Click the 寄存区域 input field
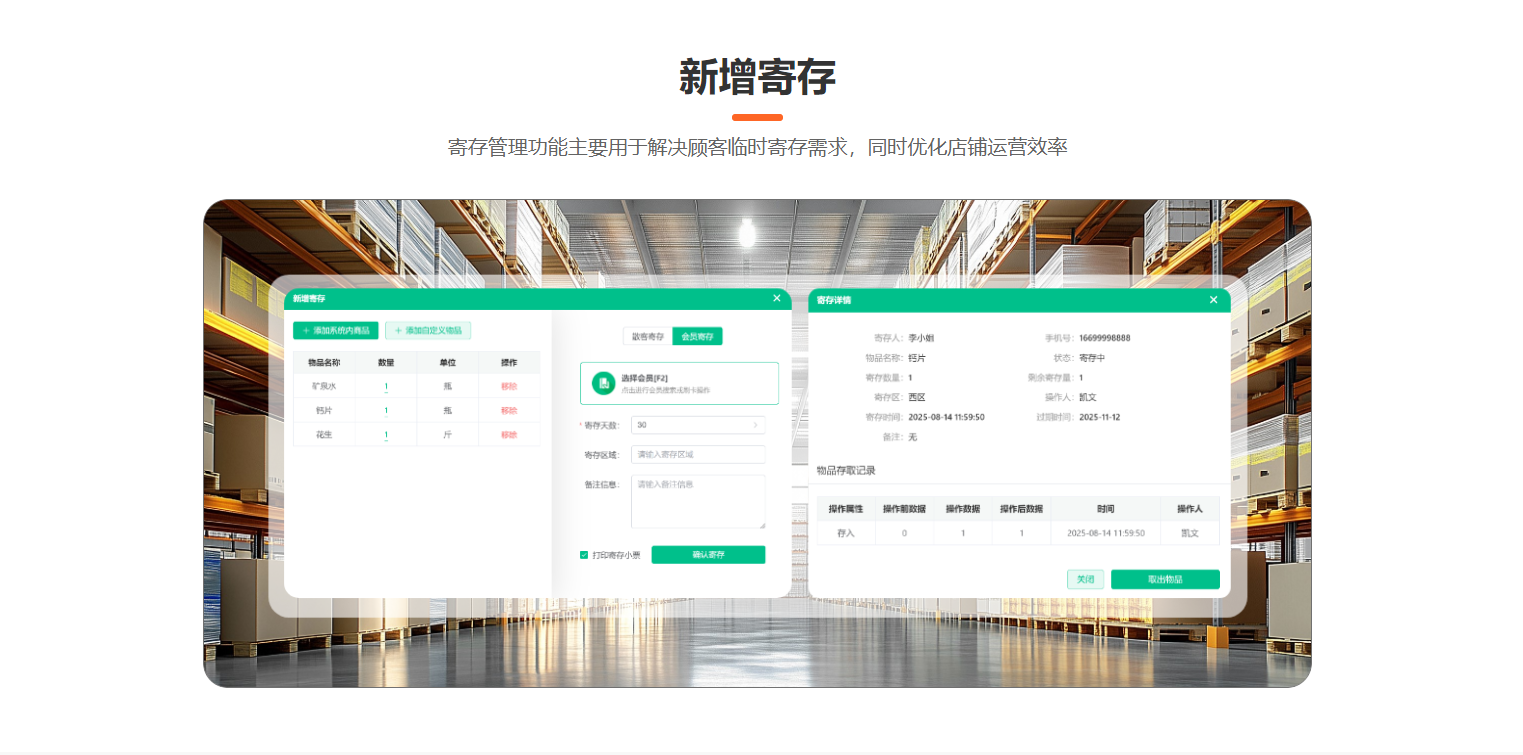 (x=698, y=454)
